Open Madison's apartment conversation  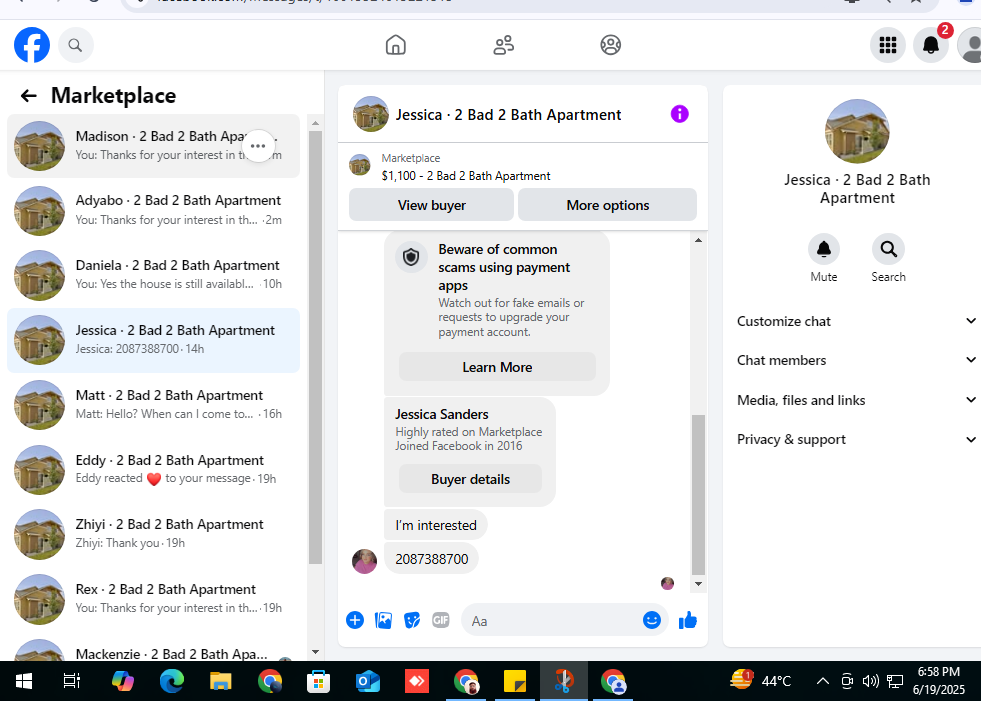153,146
